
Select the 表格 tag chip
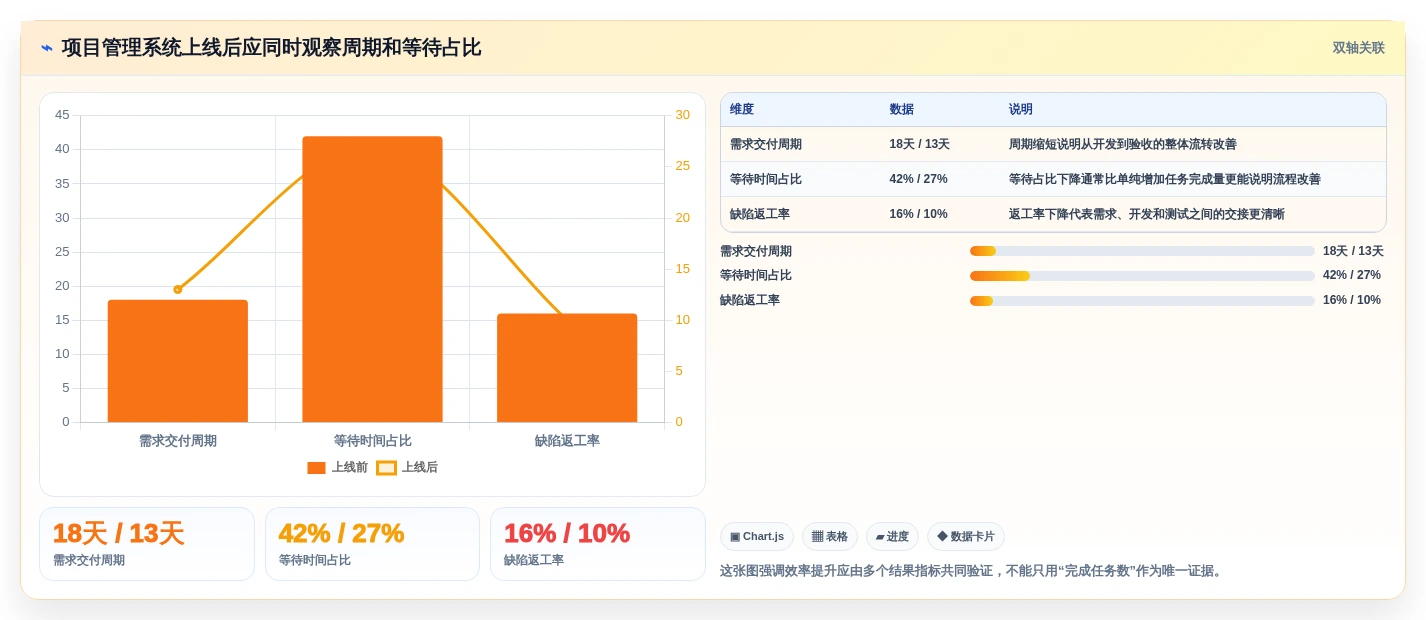(x=829, y=537)
